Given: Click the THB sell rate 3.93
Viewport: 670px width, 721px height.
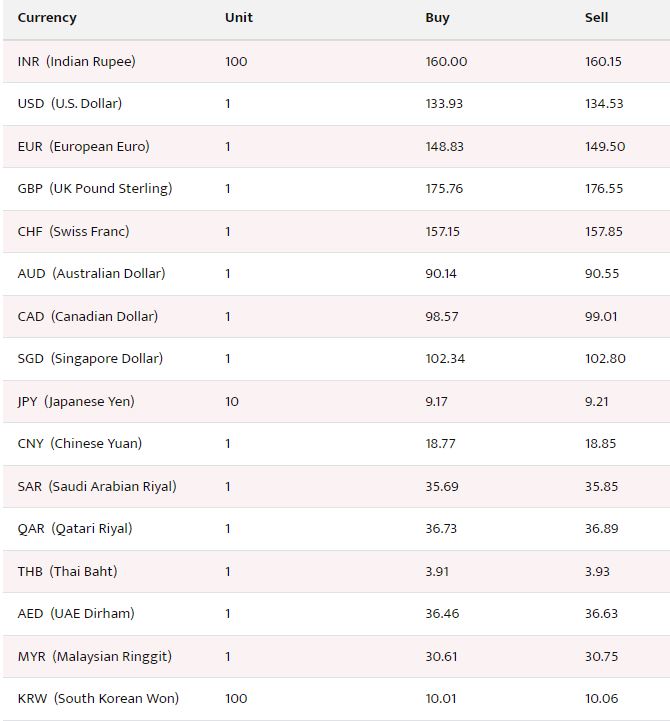Looking at the screenshot, I should [597, 572].
